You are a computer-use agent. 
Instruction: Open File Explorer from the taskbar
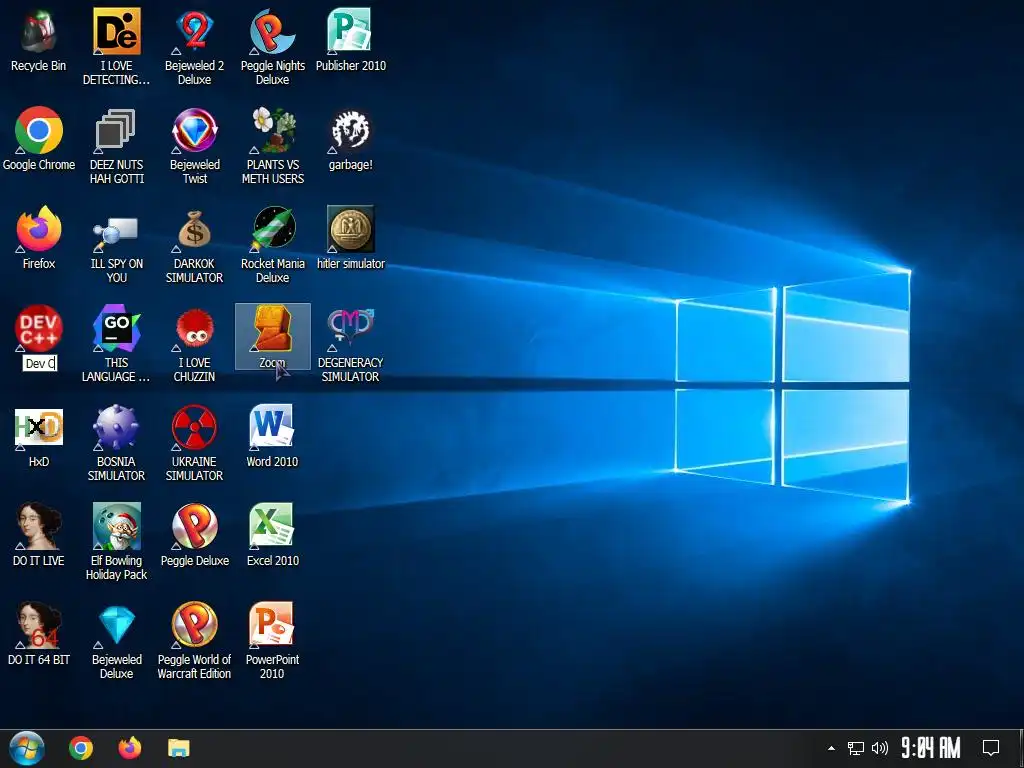178,748
